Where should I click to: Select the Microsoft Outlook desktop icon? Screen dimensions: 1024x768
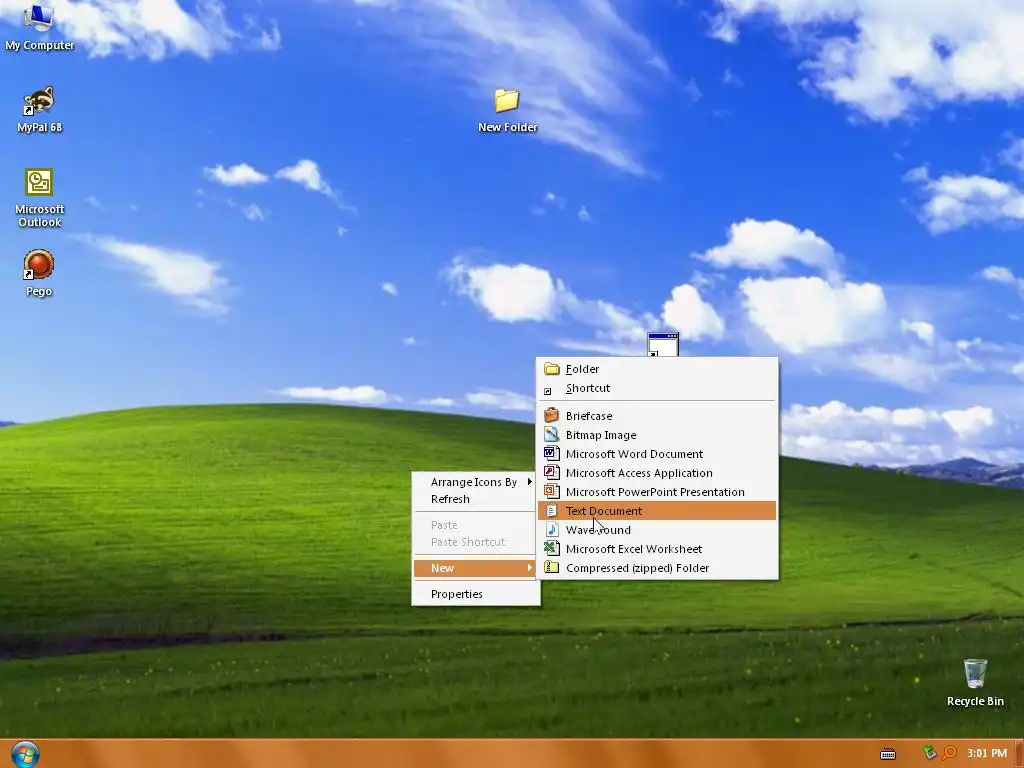(x=39, y=198)
